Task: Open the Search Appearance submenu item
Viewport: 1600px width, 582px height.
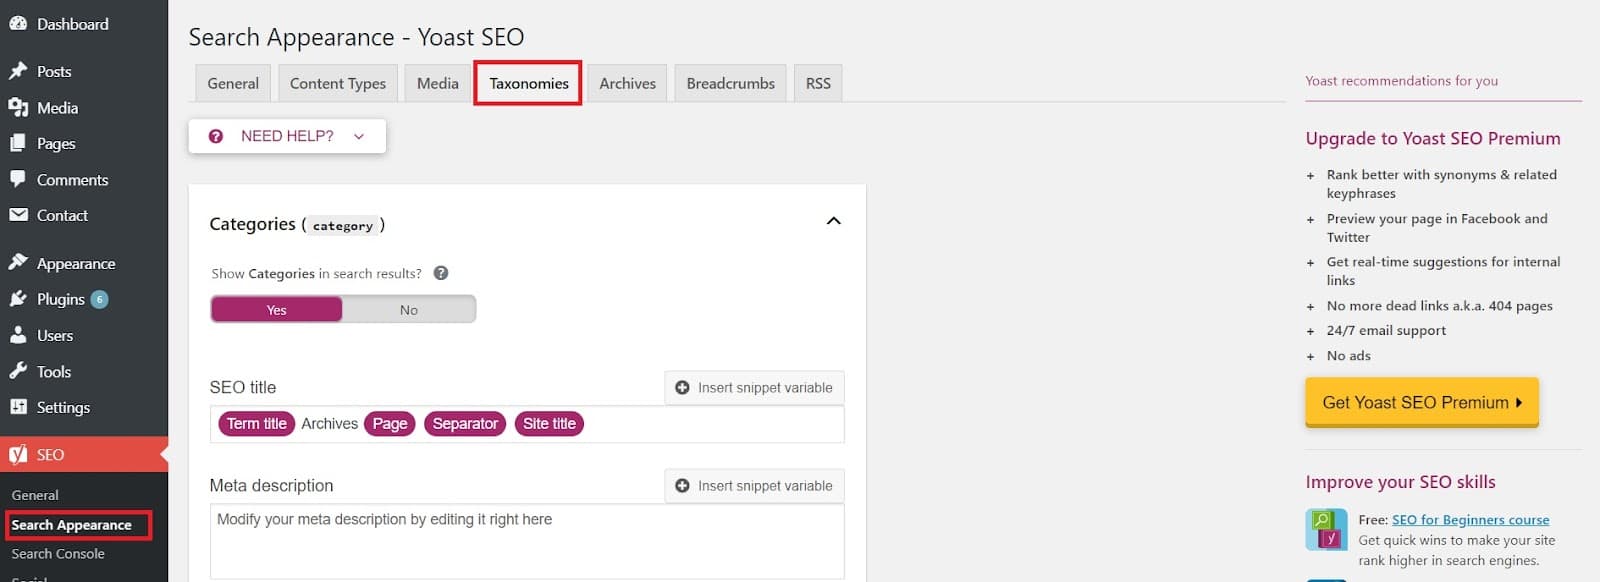Action: 72,525
